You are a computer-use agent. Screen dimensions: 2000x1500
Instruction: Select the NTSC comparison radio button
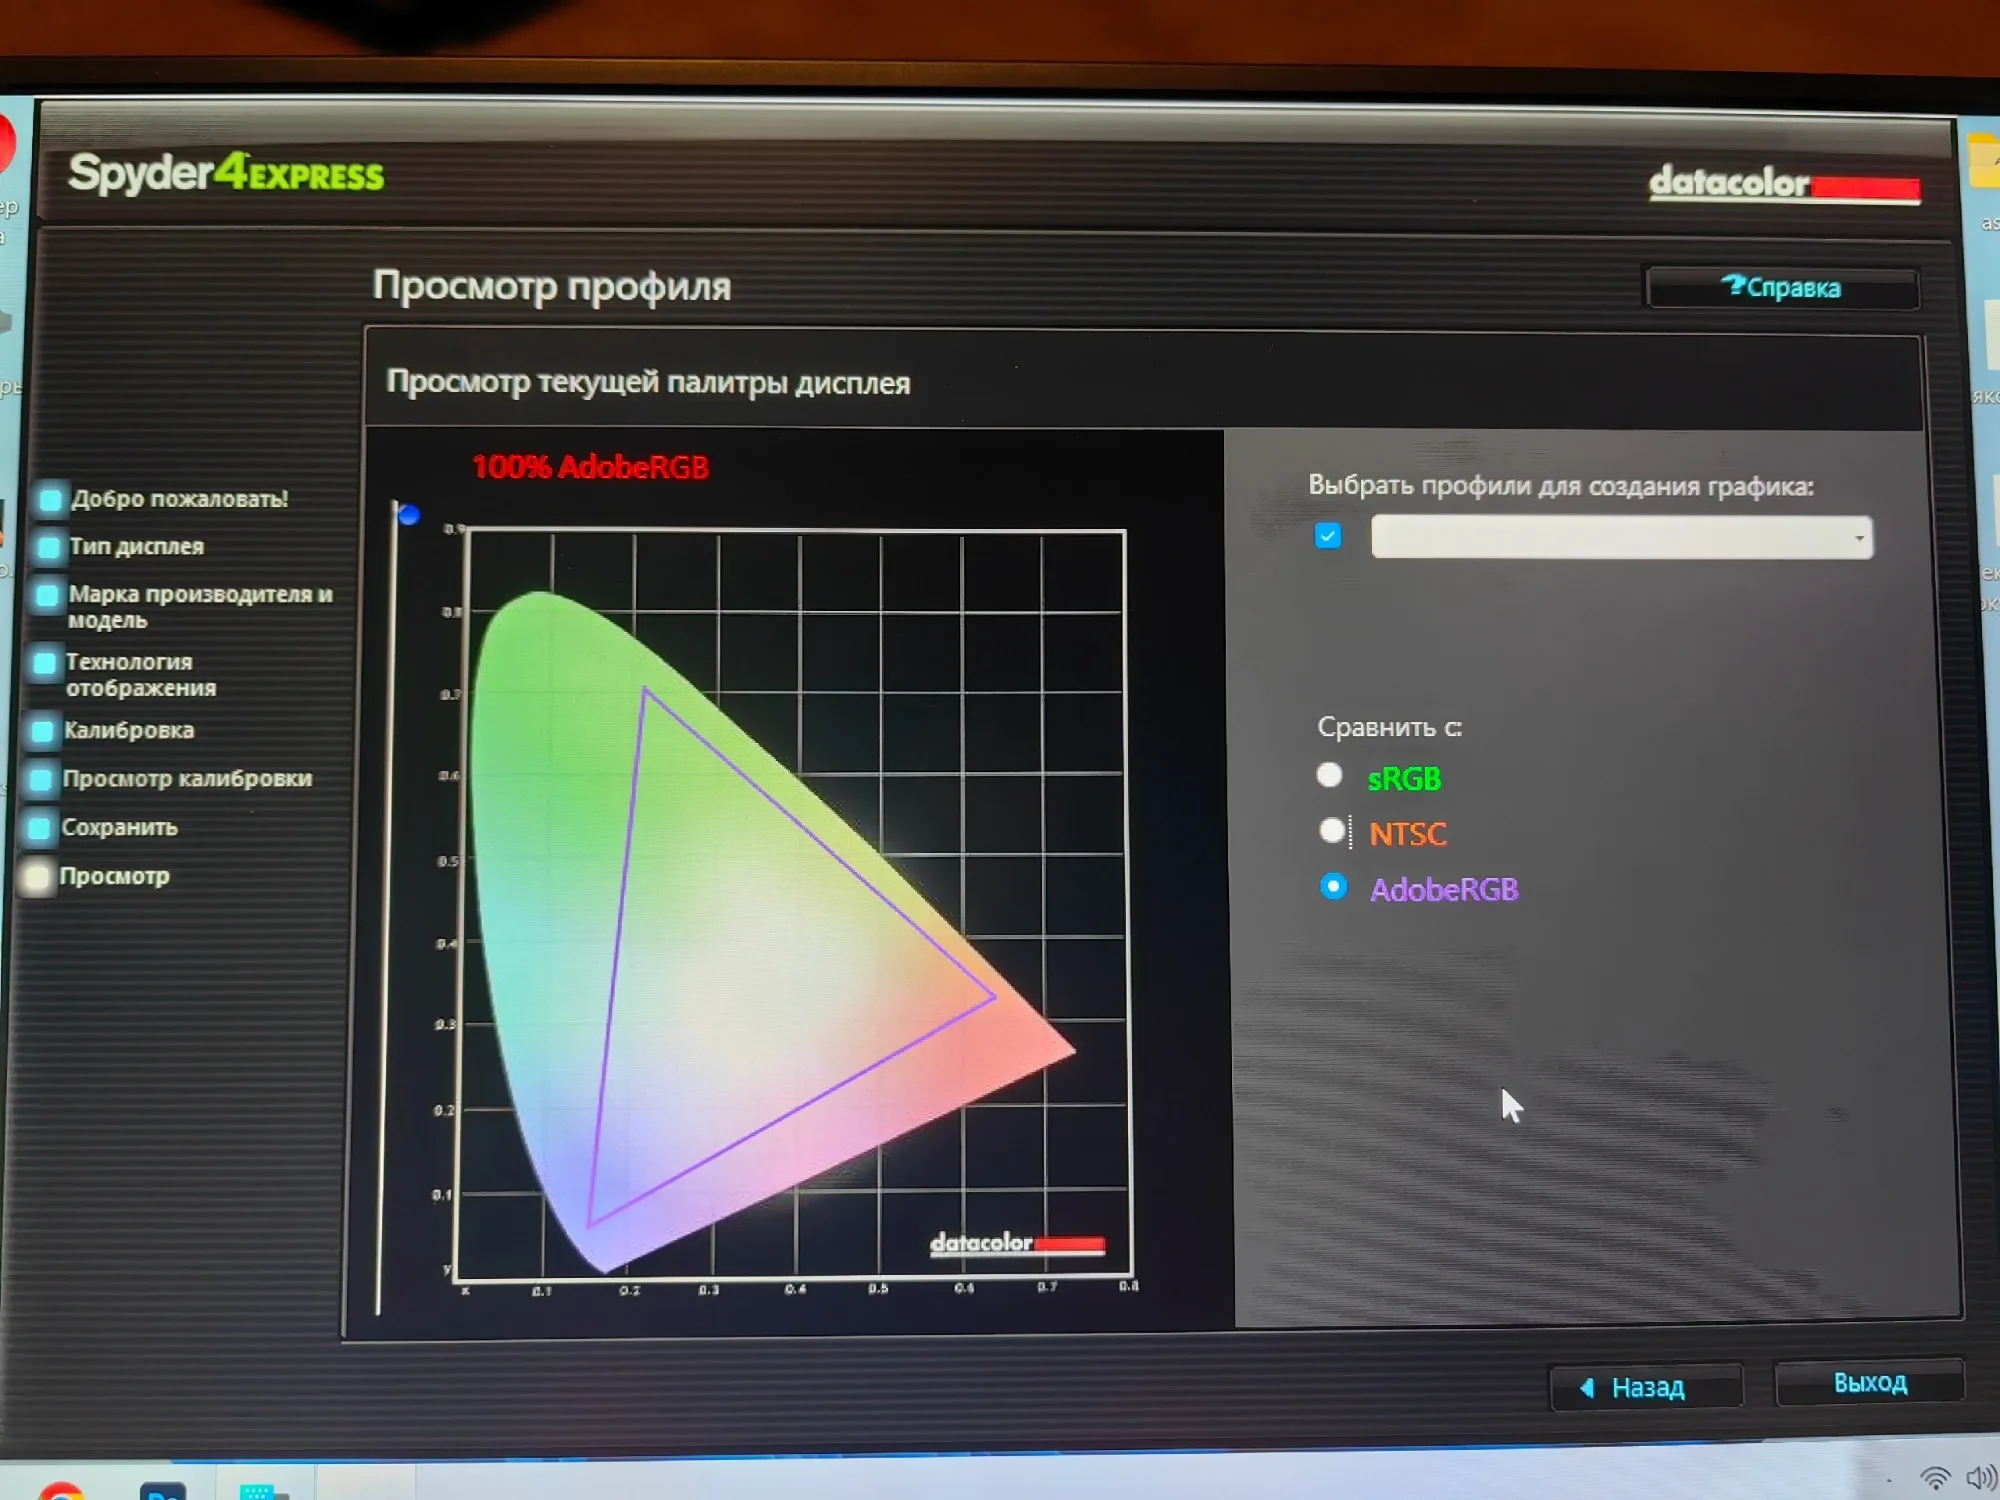pyautogui.click(x=1331, y=830)
